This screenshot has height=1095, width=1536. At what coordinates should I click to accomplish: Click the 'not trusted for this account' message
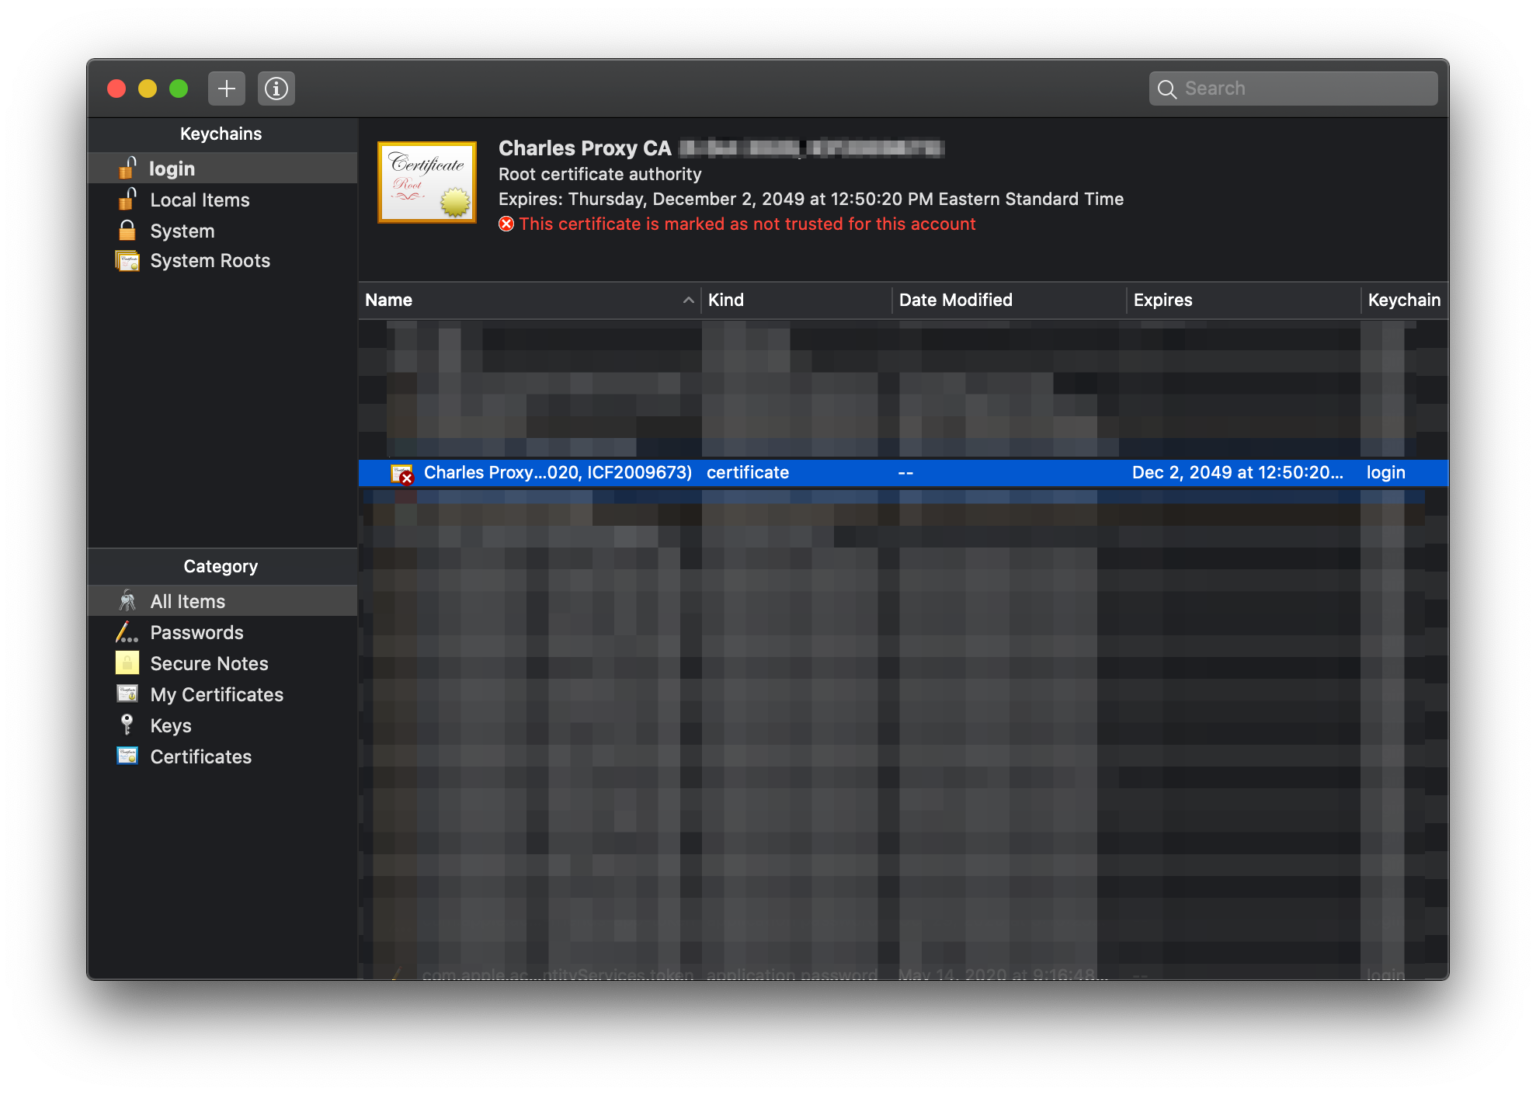tap(747, 224)
